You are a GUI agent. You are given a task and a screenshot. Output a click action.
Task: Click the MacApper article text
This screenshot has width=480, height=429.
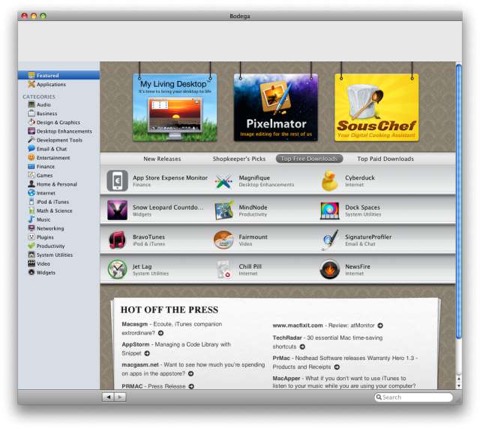tap(344, 382)
